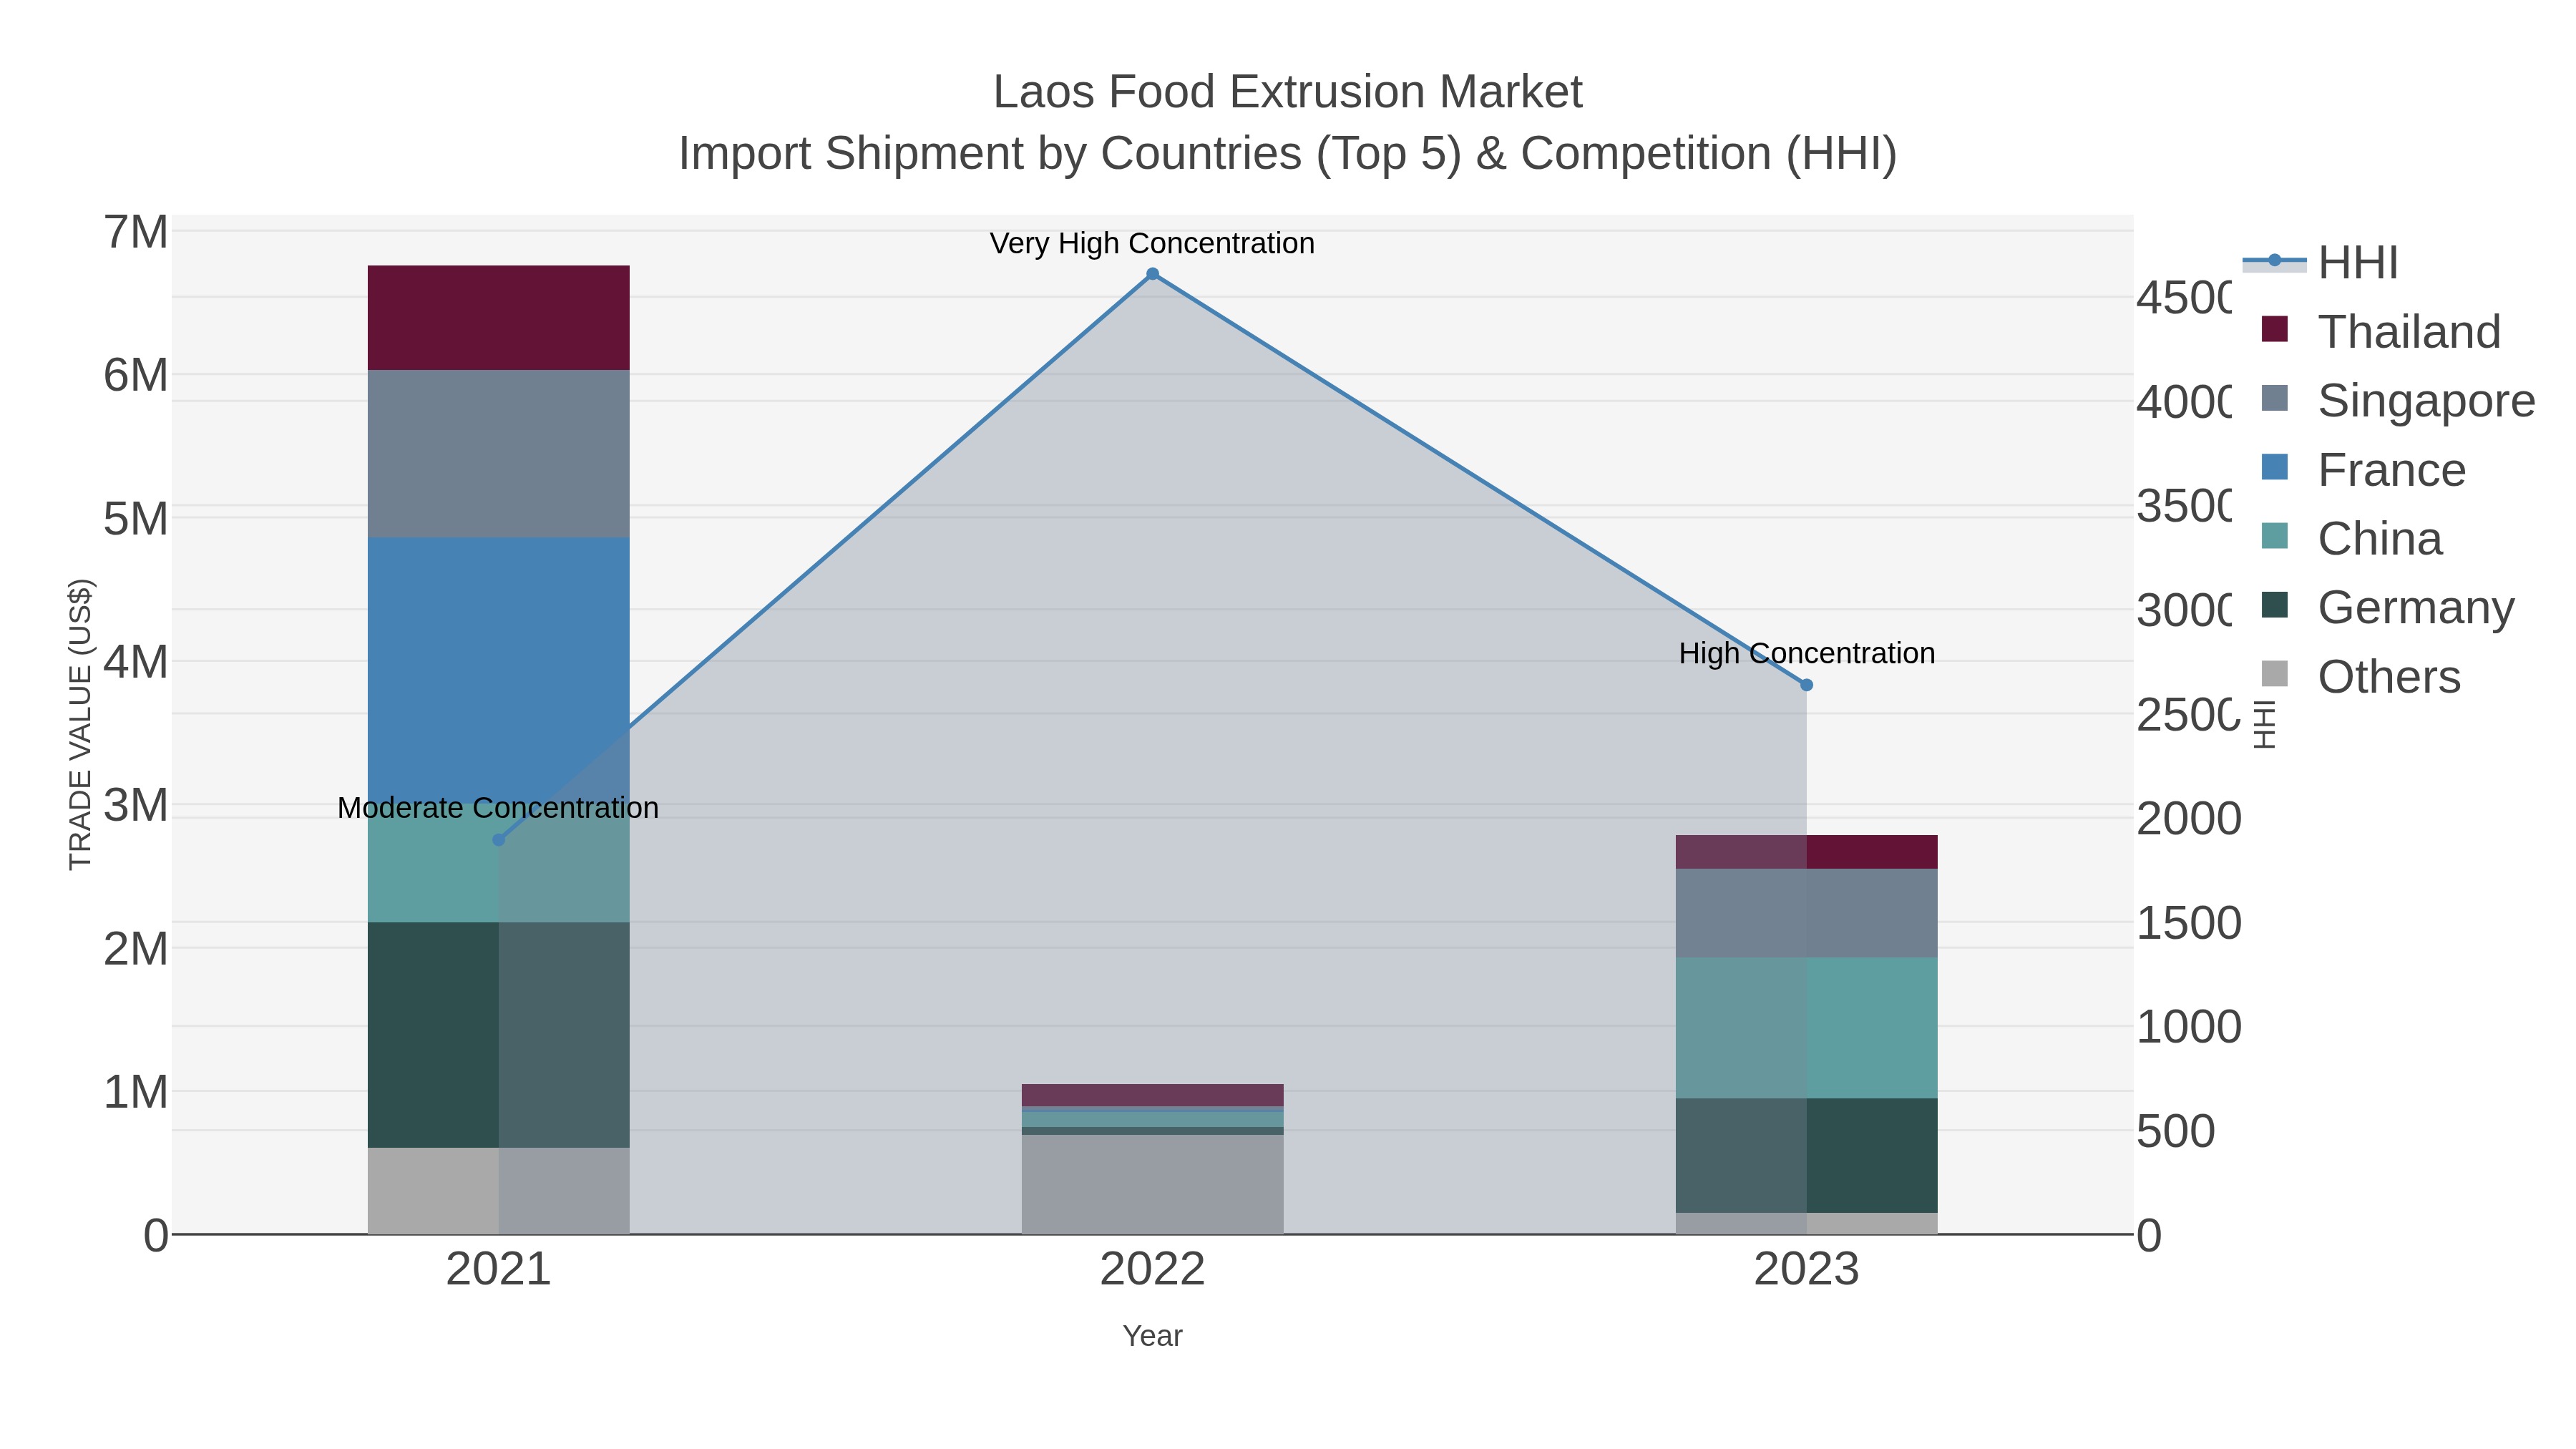Click the 7M y-axis tick label
The width and height of the screenshot is (2576, 1449).
[136, 232]
